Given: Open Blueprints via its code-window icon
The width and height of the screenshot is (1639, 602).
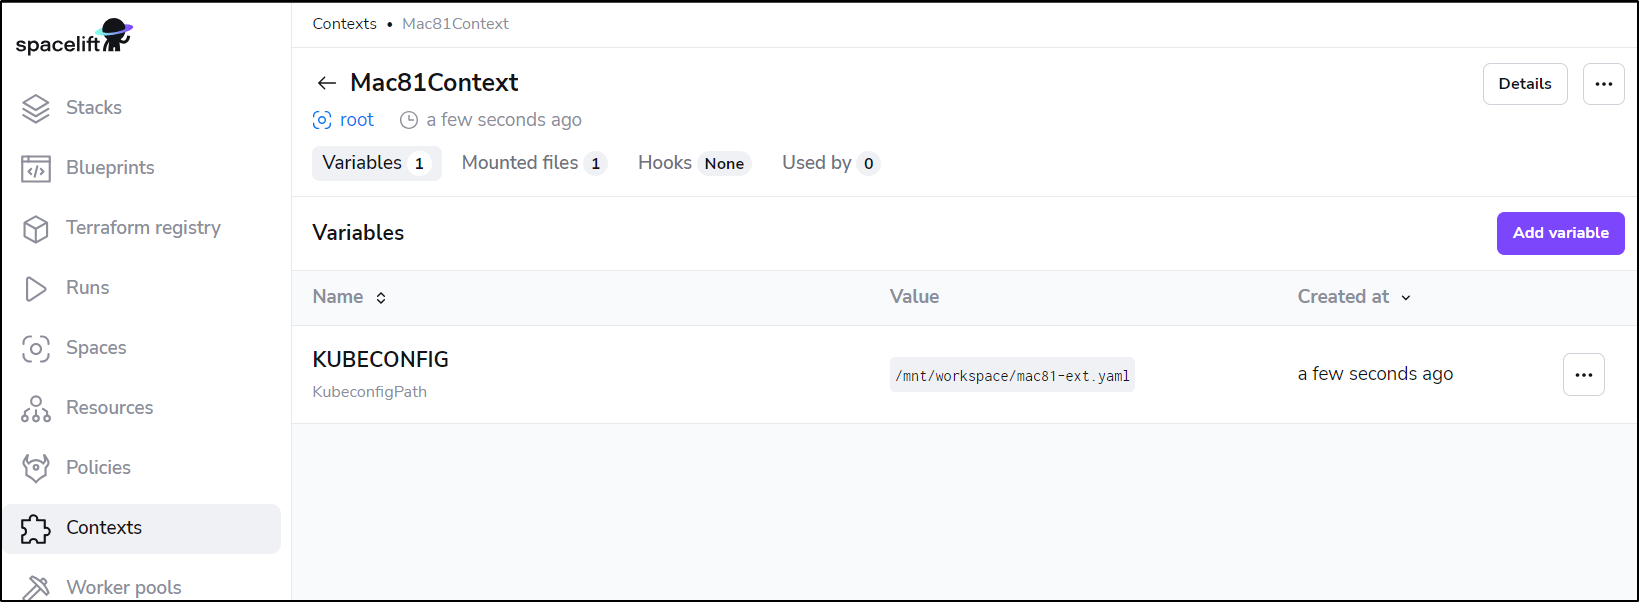Looking at the screenshot, I should (x=36, y=168).
